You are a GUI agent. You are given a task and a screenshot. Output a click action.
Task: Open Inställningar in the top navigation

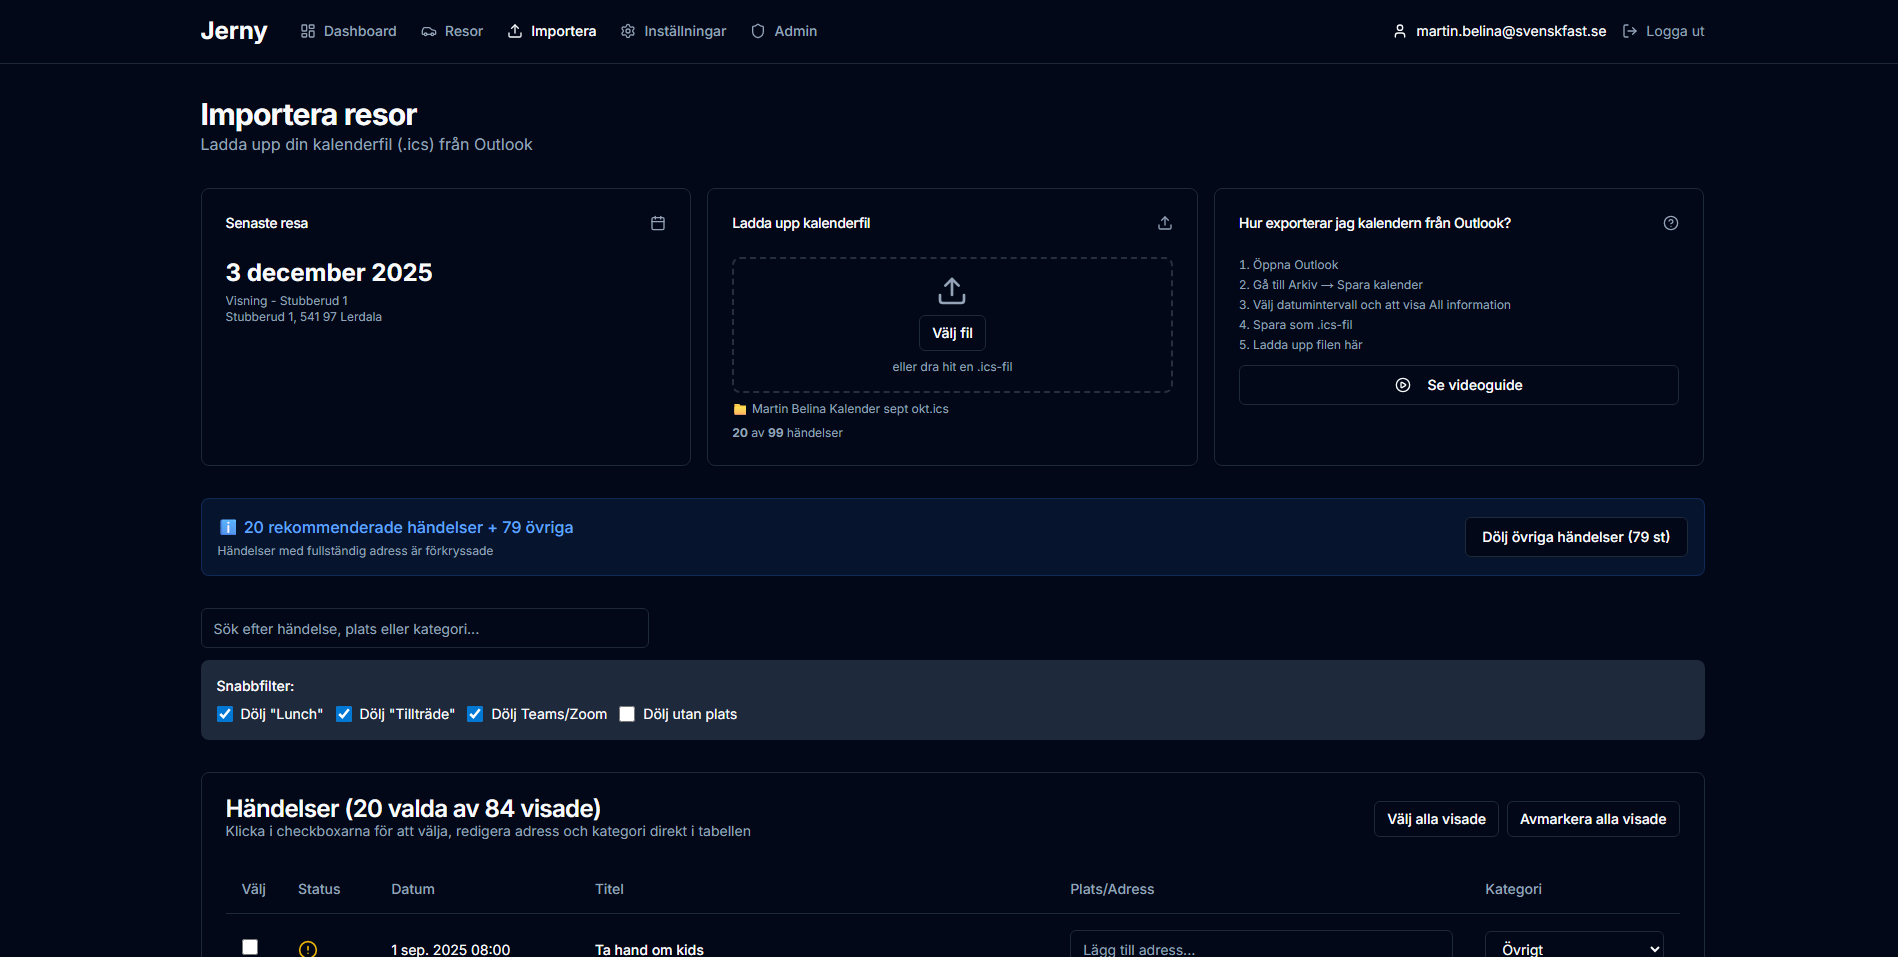click(673, 31)
